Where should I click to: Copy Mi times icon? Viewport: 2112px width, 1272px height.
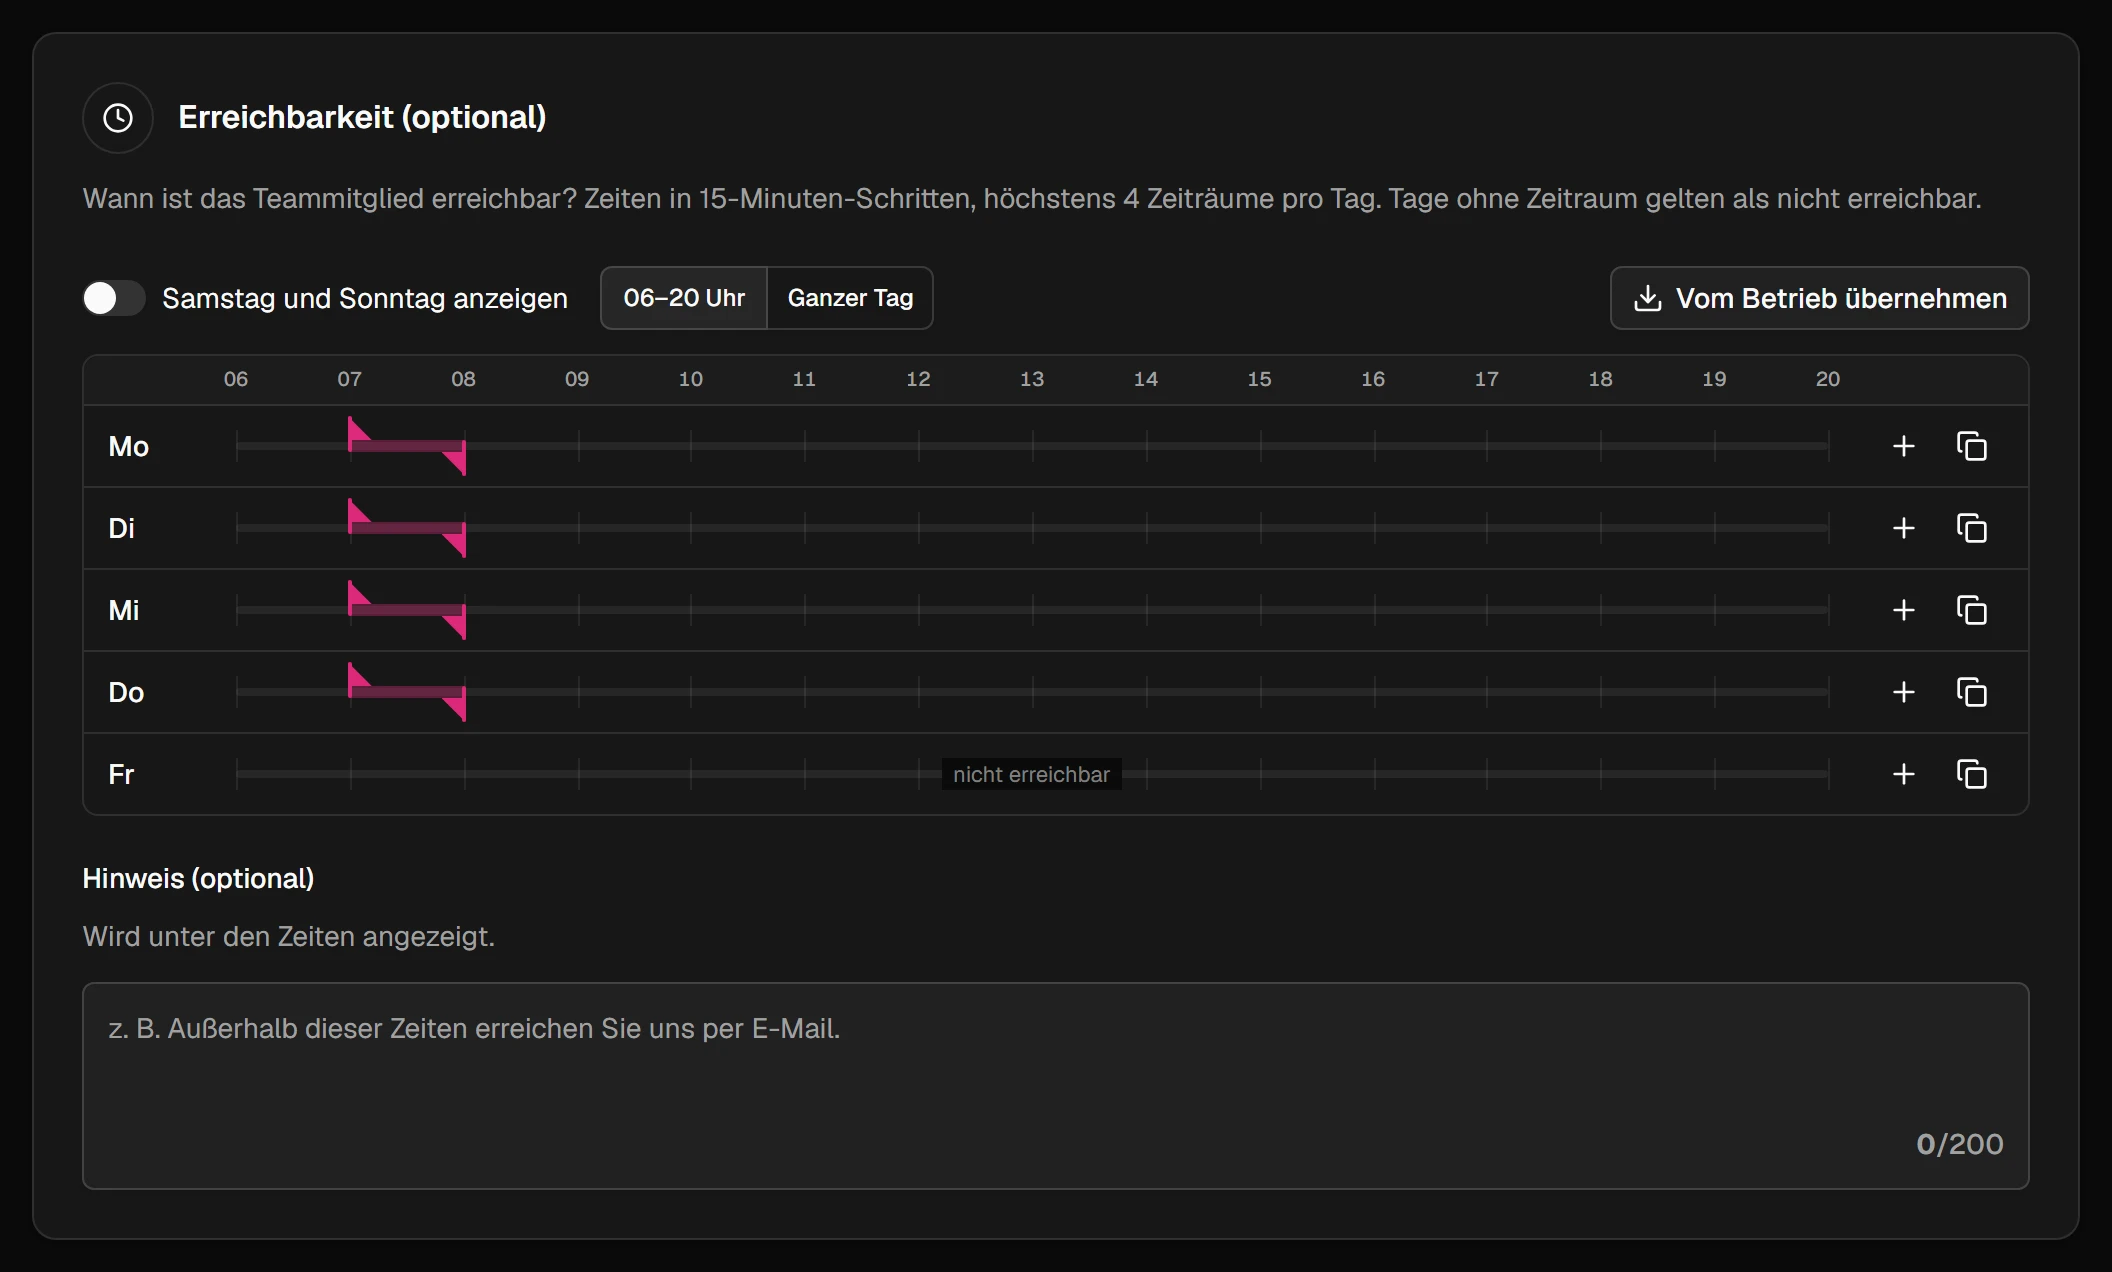(1972, 610)
